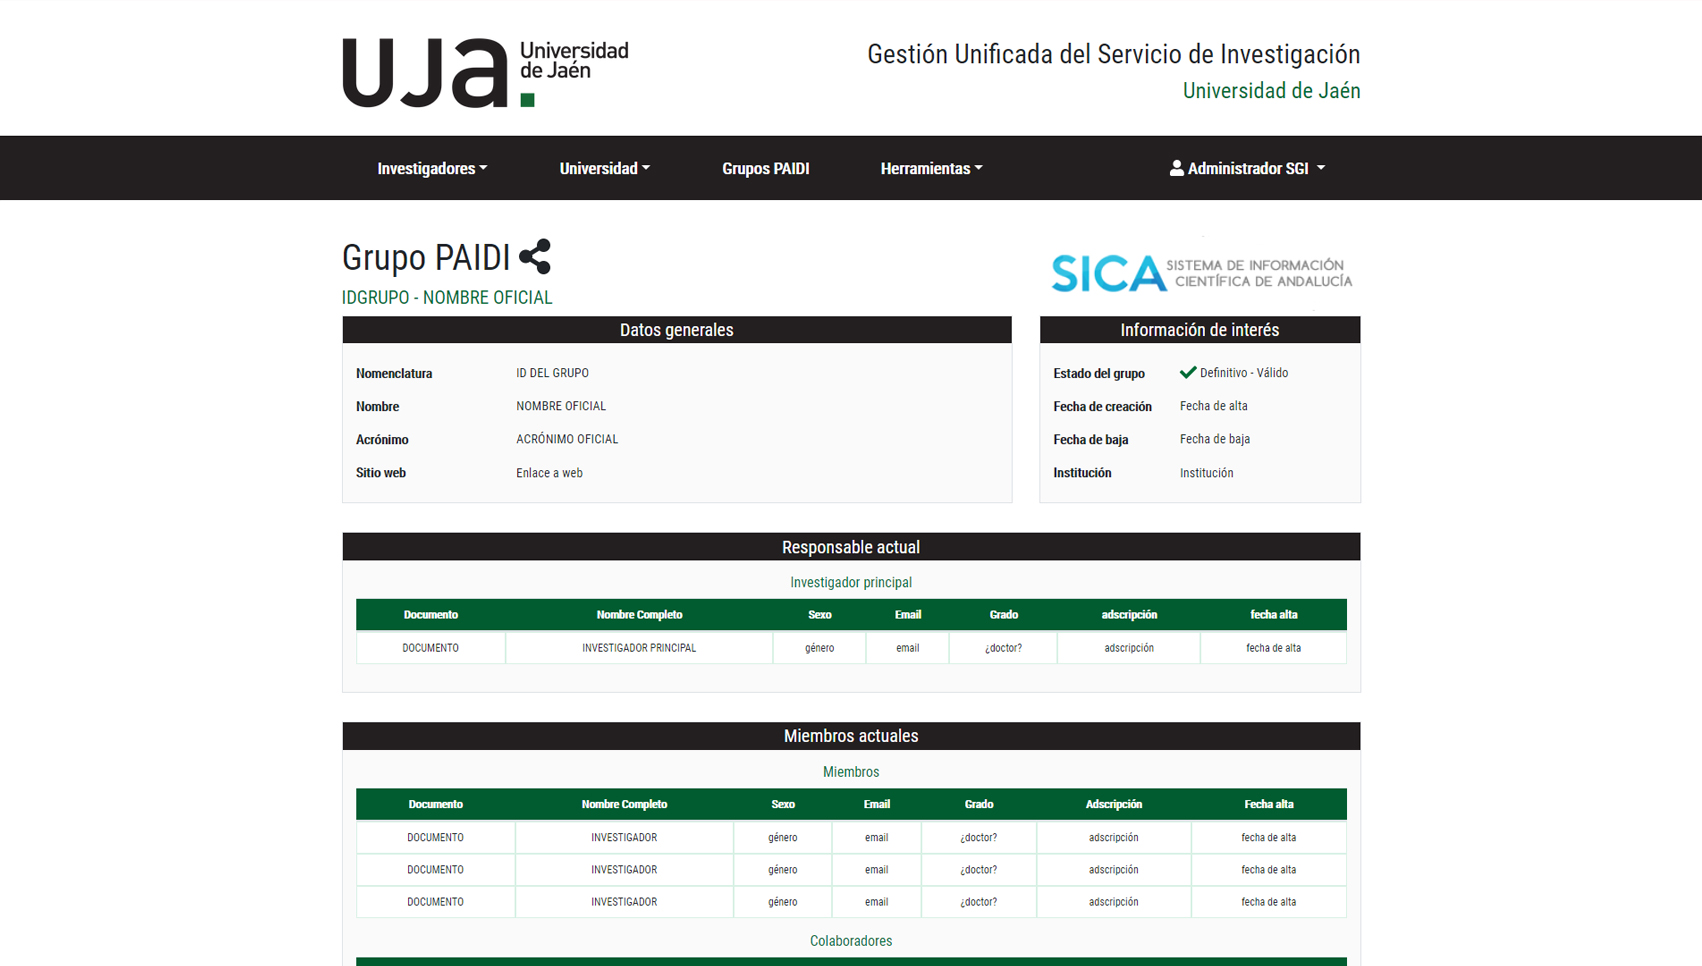Select Grupos PAIDI in the navigation bar
Image resolution: width=1702 pixels, height=966 pixels.
pyautogui.click(x=766, y=168)
